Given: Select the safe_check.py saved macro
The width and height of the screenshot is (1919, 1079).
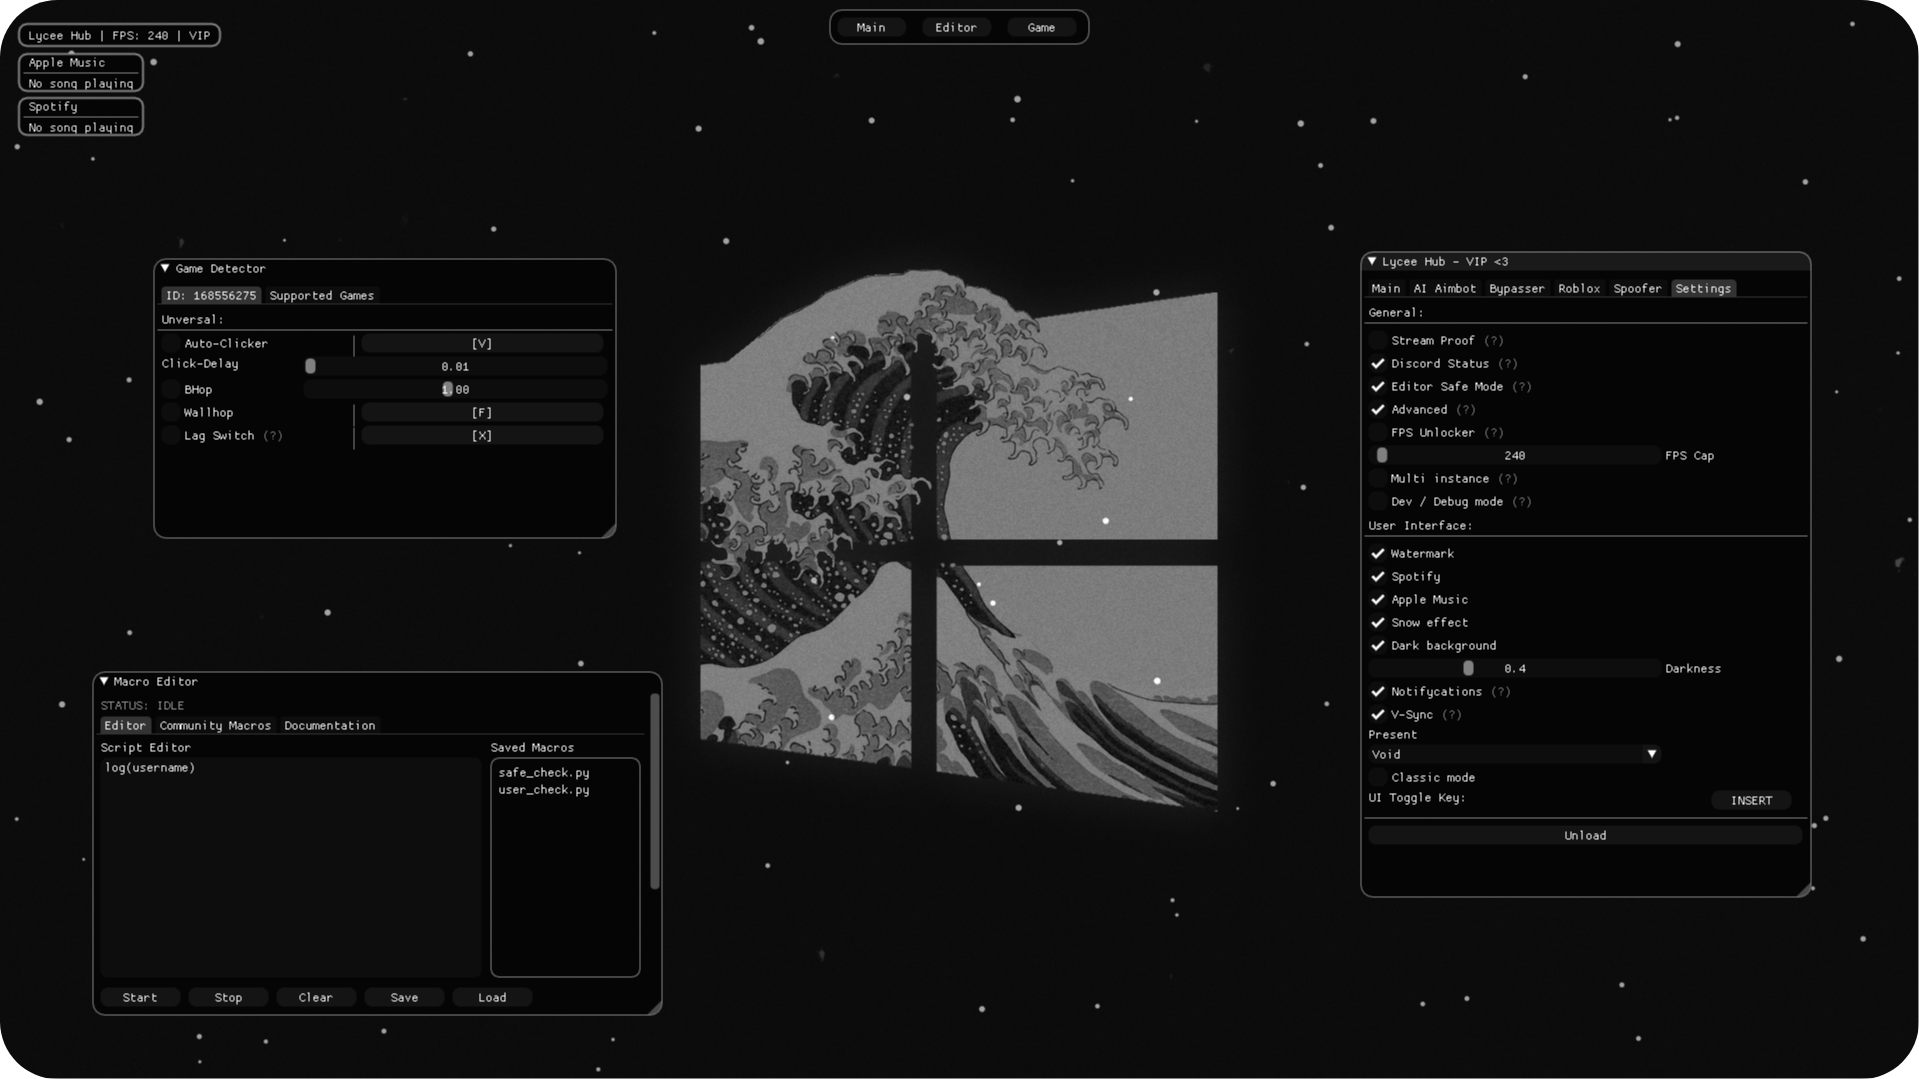Looking at the screenshot, I should pos(544,773).
